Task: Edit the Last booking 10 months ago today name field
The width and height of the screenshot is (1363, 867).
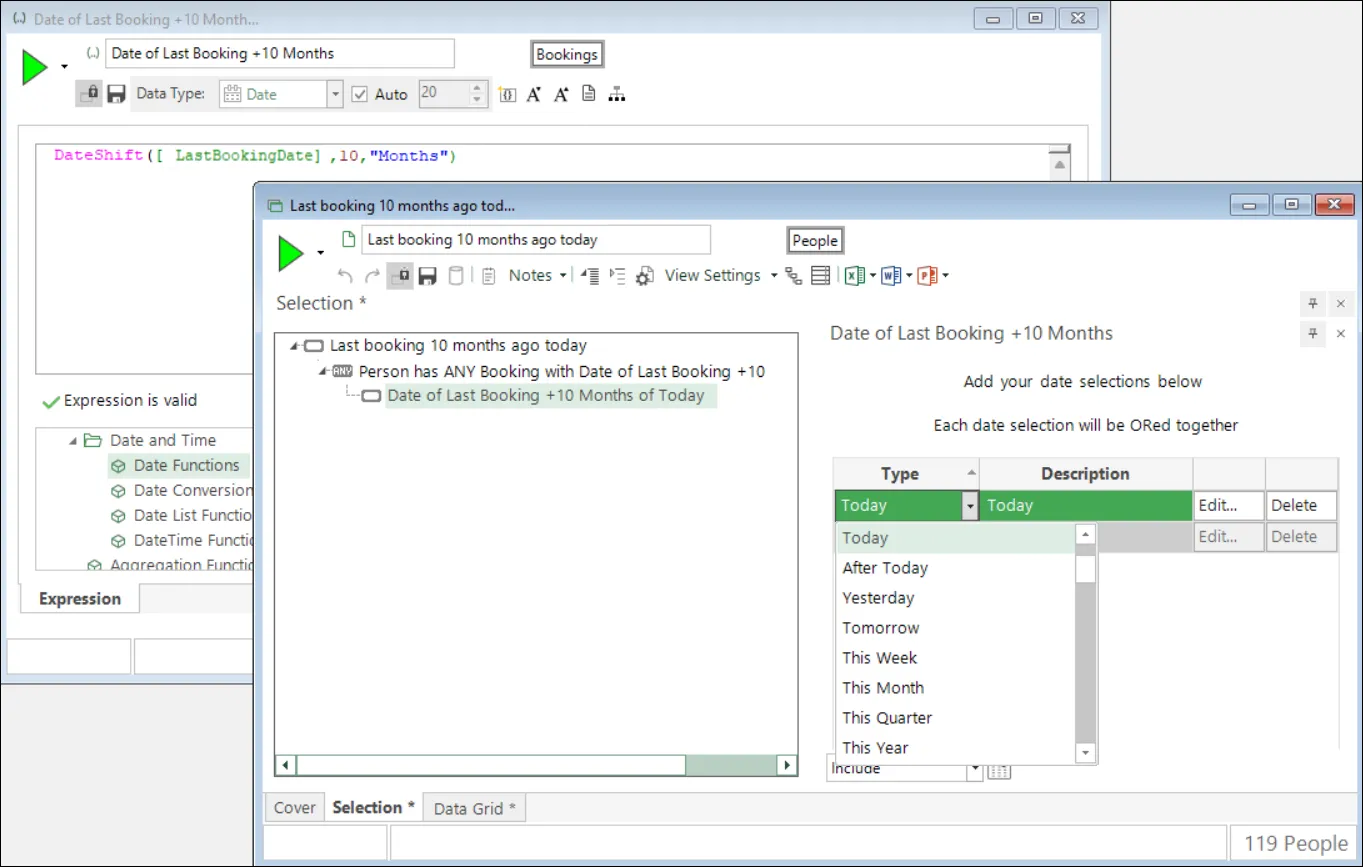Action: pos(536,240)
